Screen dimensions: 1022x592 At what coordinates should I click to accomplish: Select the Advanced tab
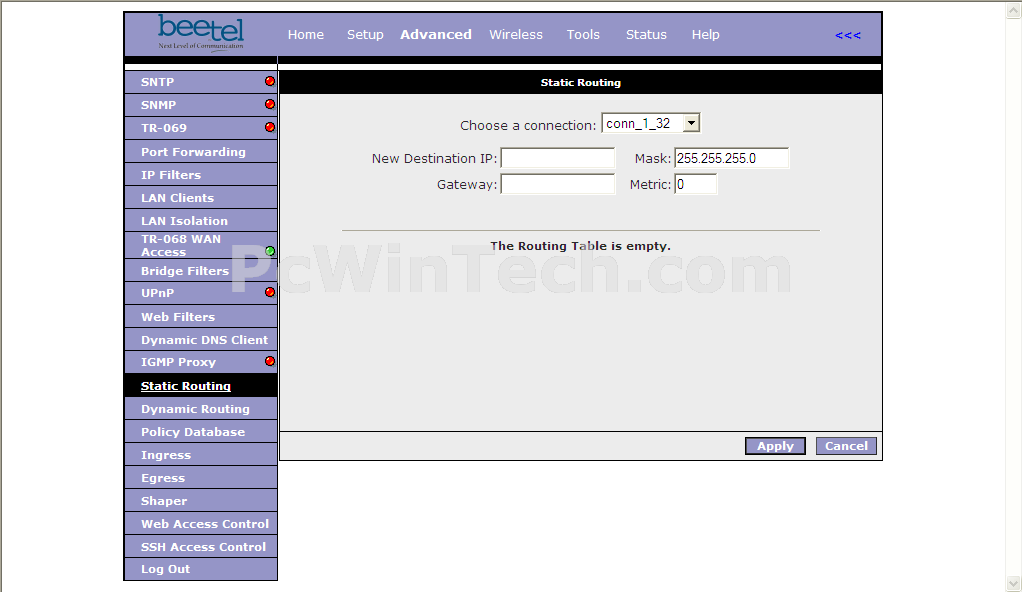(436, 35)
